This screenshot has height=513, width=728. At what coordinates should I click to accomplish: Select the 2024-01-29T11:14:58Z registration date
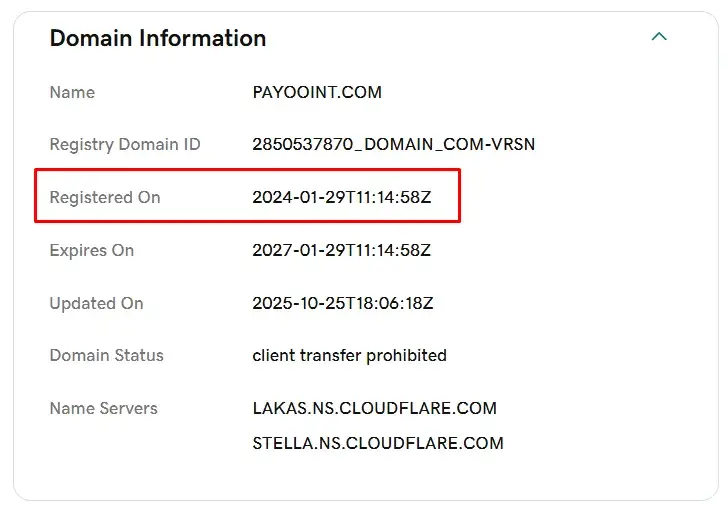[342, 197]
